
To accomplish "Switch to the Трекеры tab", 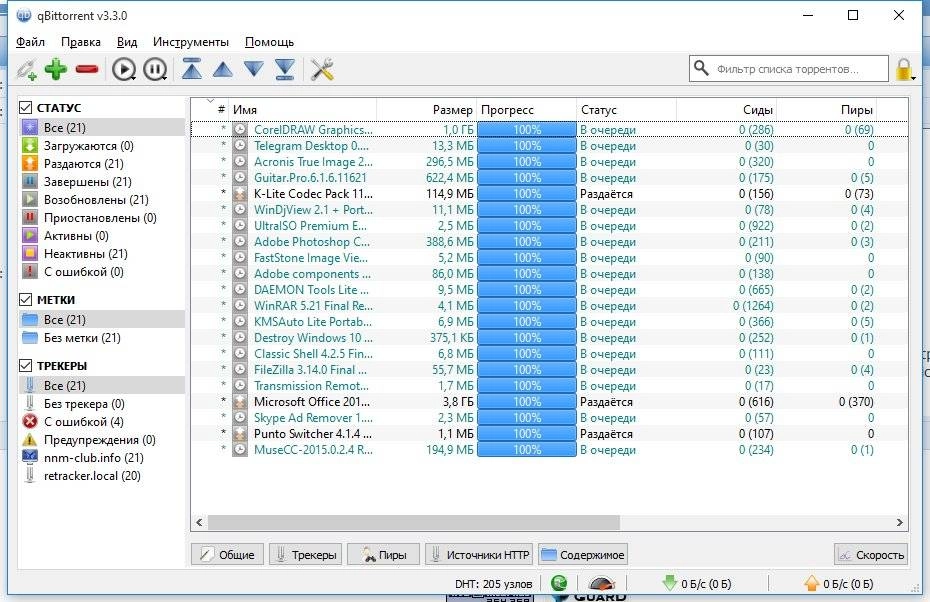I will coord(305,555).
